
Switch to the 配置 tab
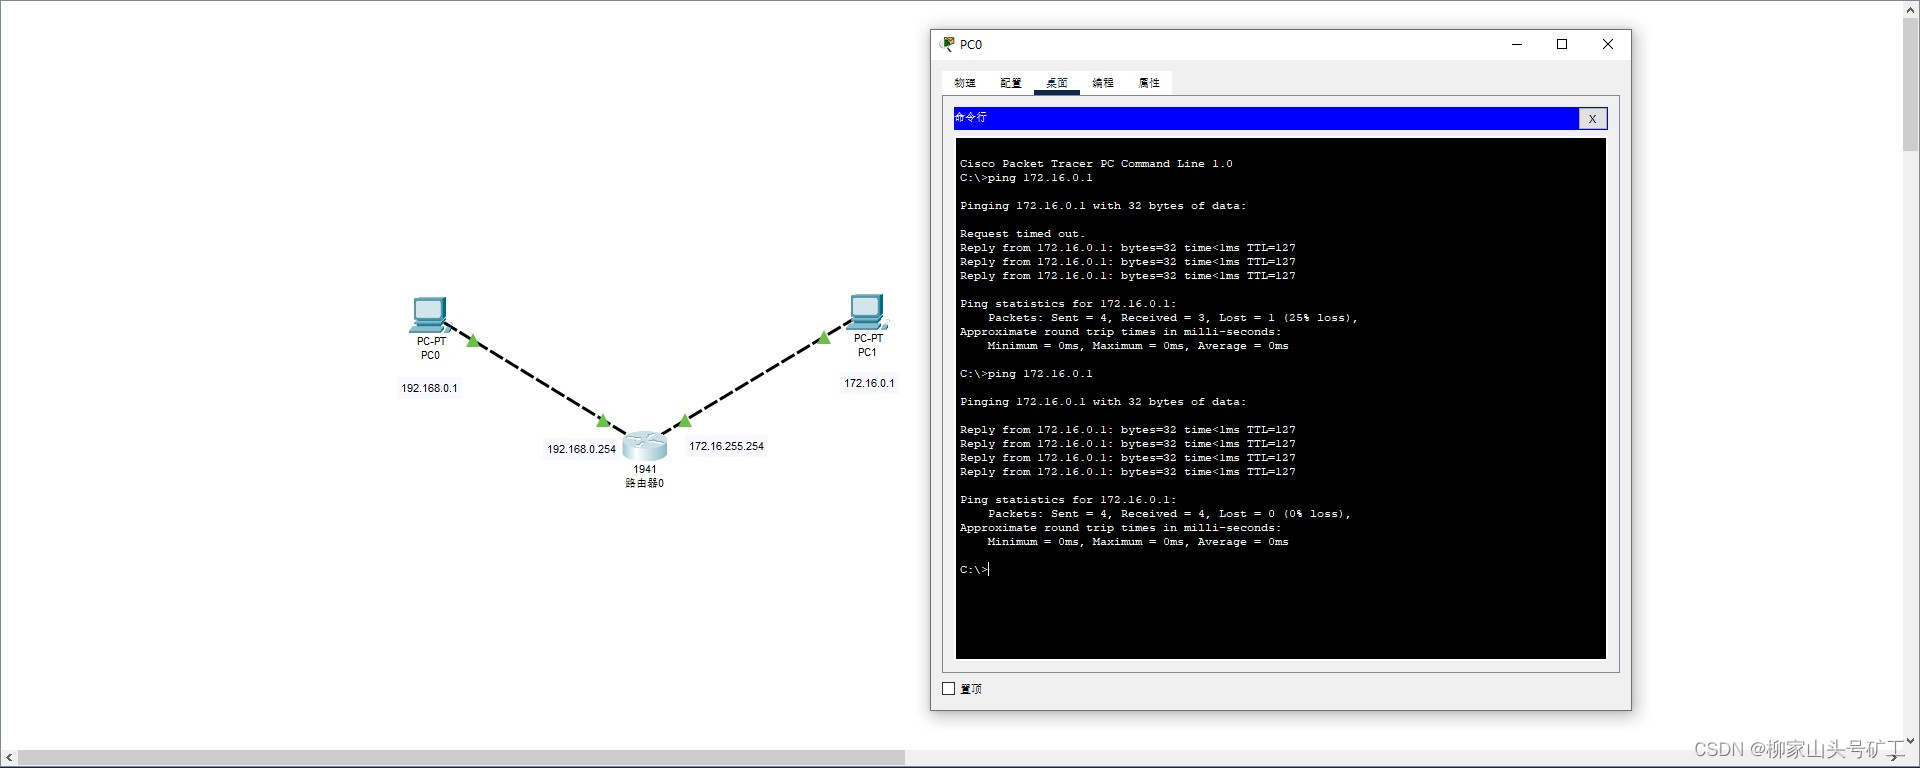pyautogui.click(x=1011, y=83)
